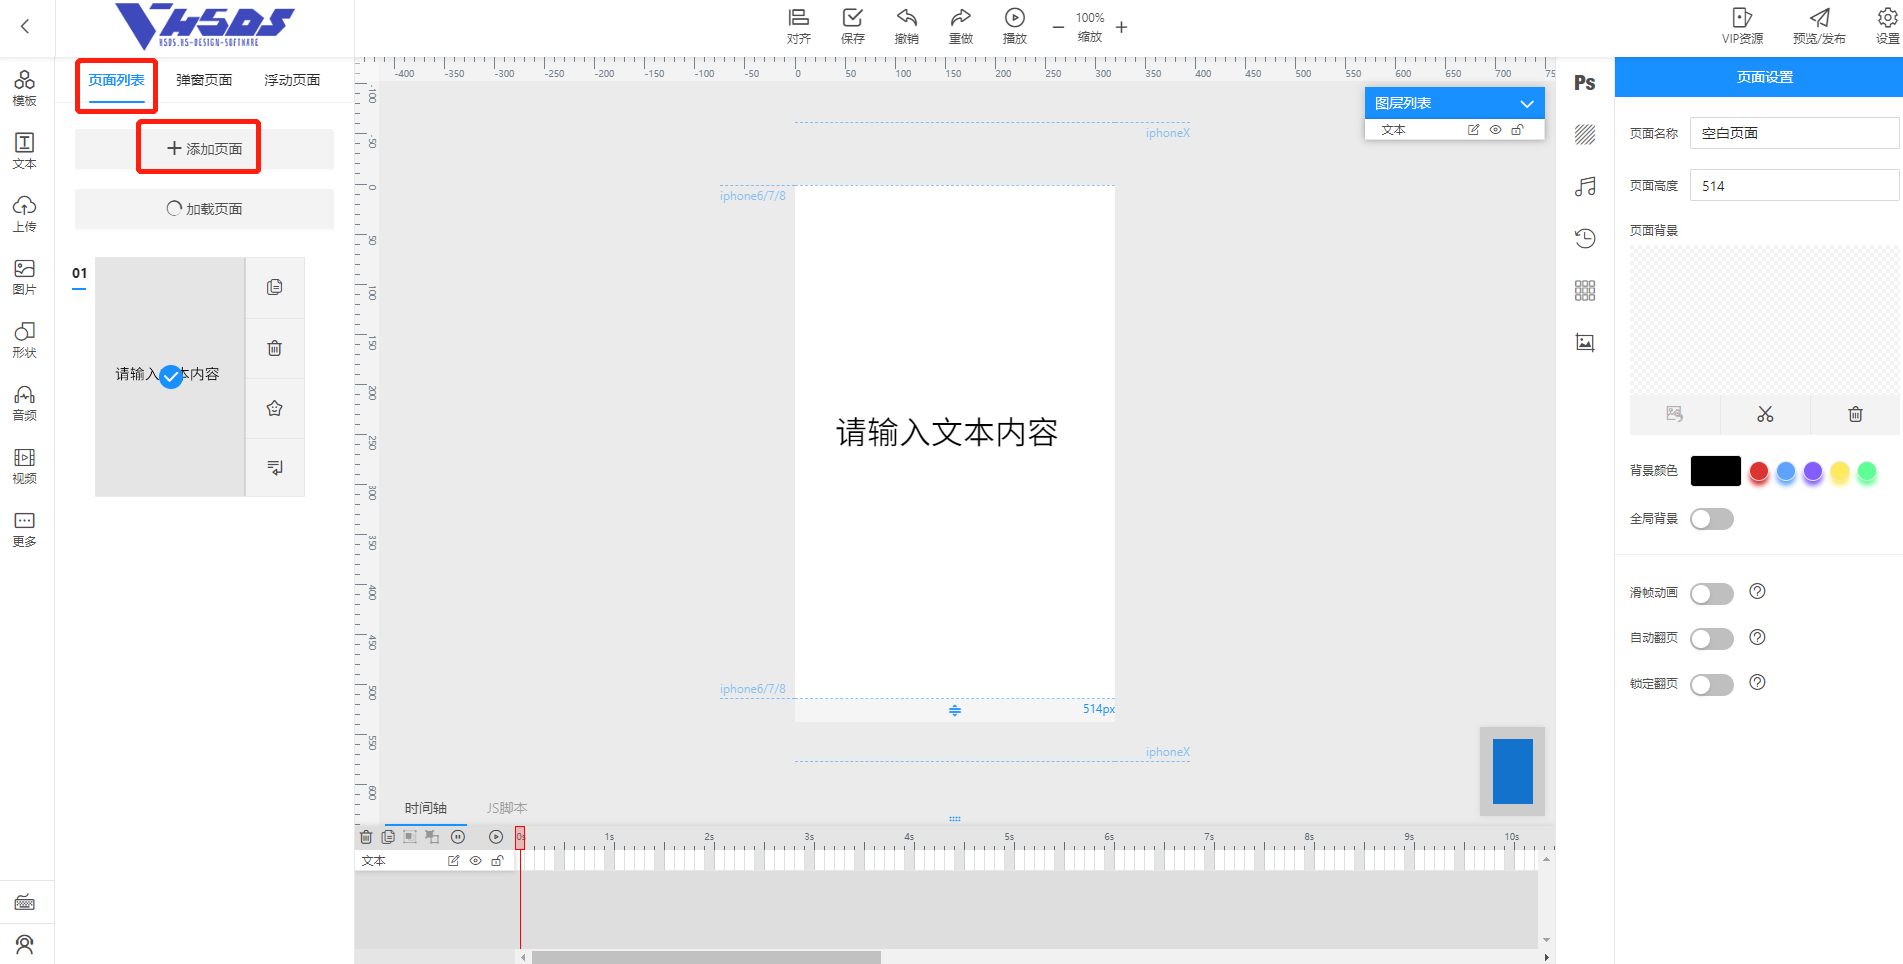Pick the red background color swatch
Screen dimensions: 1903x964
(x=1759, y=472)
